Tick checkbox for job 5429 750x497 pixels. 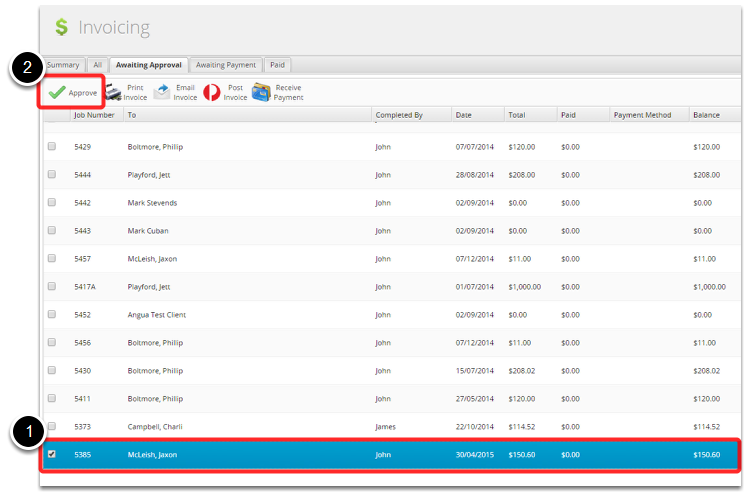52,146
